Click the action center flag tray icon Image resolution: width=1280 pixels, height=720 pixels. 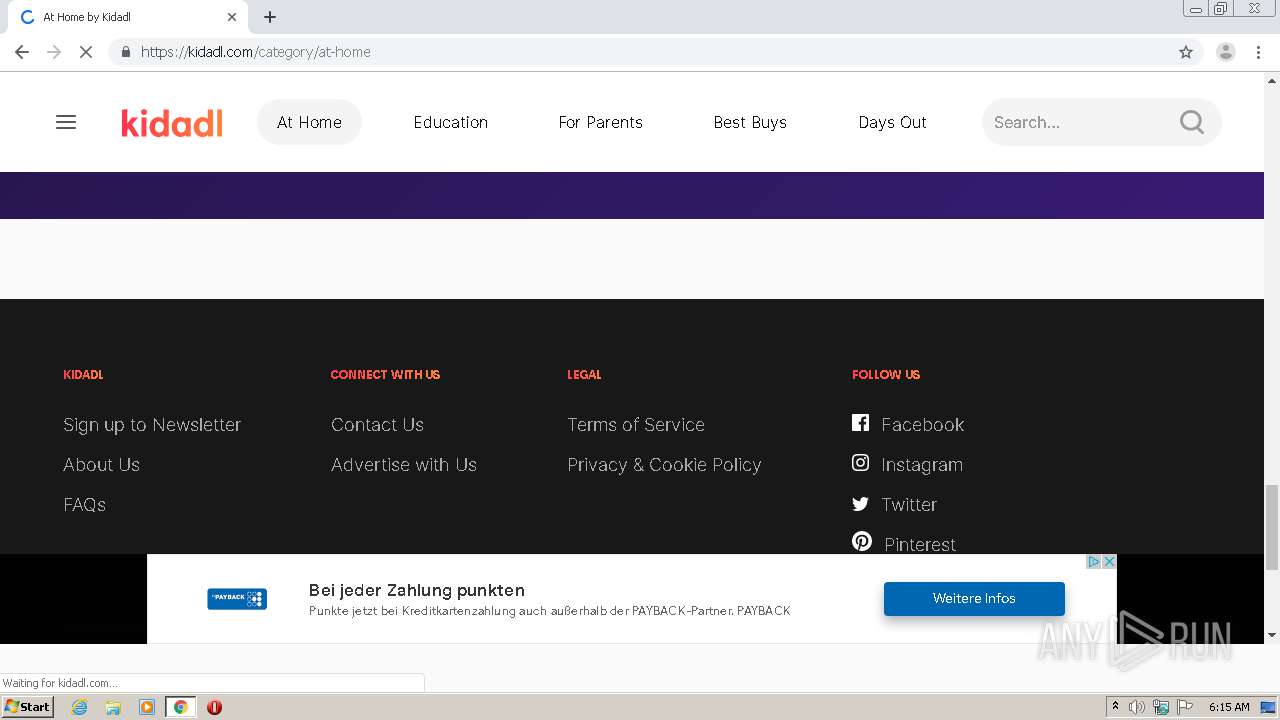click(1185, 707)
